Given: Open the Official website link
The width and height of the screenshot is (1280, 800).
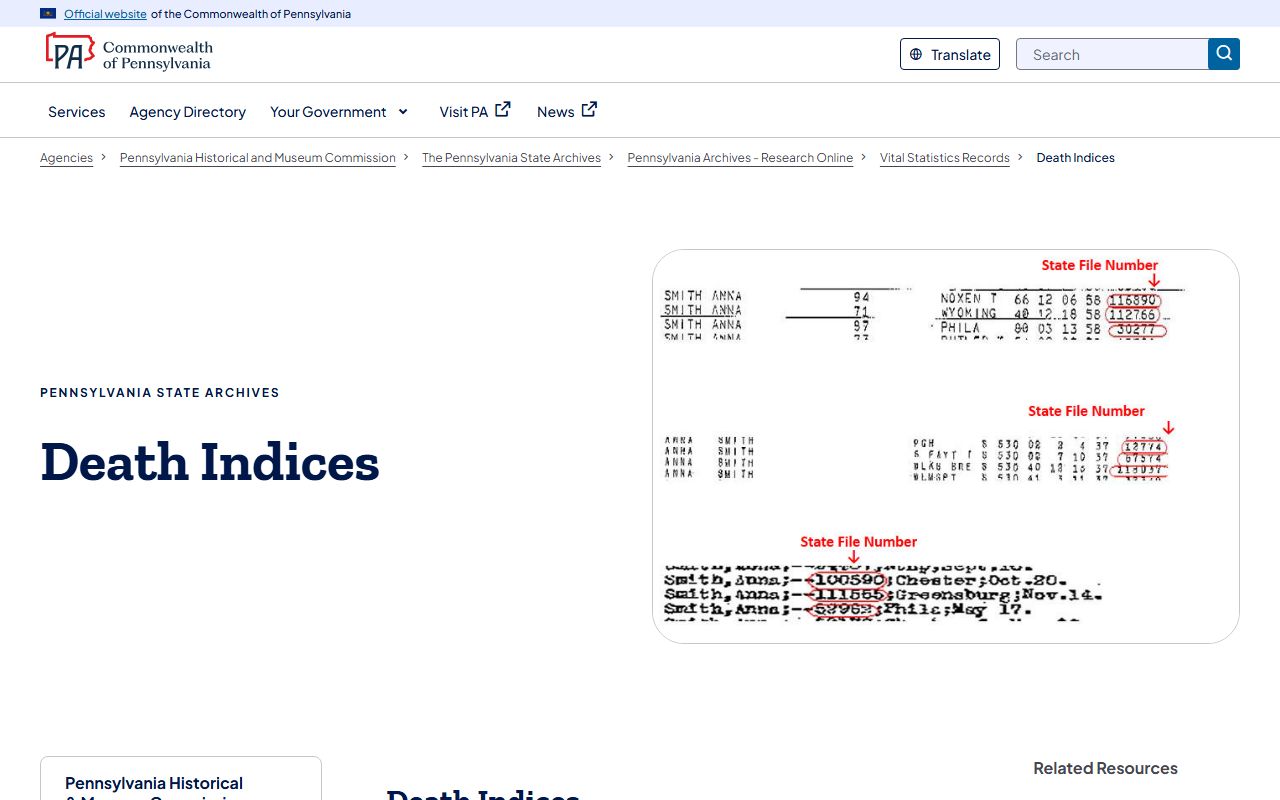Looking at the screenshot, I should [105, 14].
